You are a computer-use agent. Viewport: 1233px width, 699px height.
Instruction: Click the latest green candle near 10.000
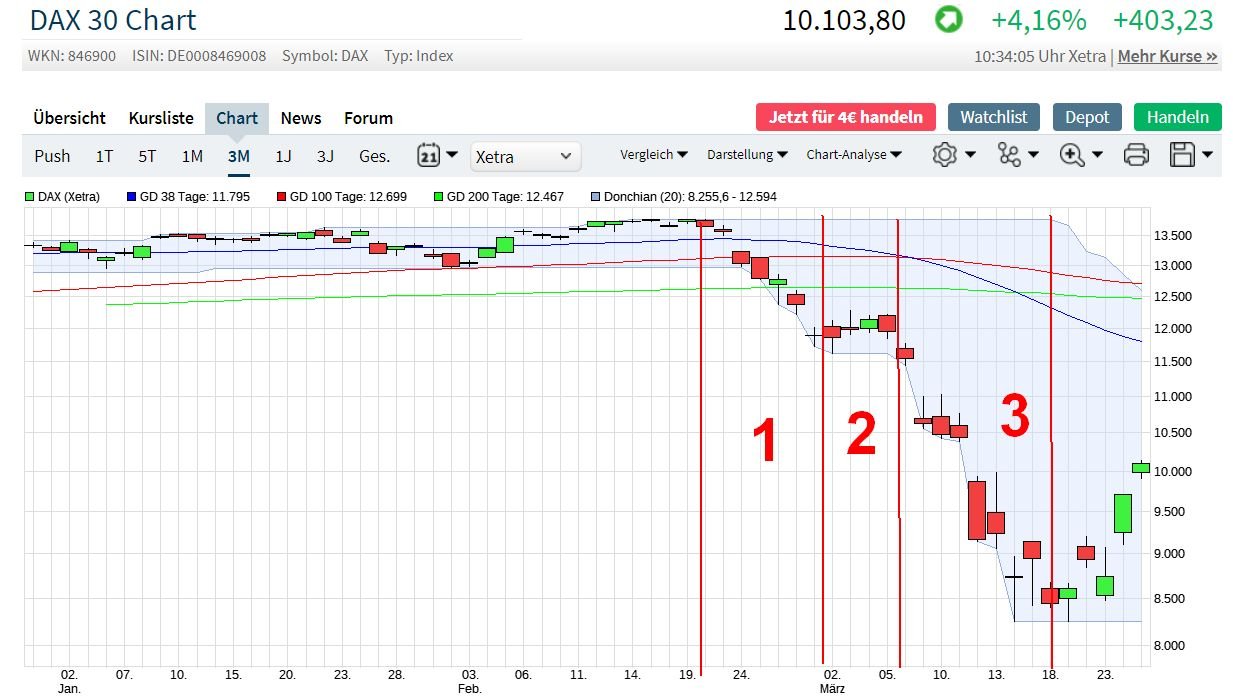point(1141,467)
